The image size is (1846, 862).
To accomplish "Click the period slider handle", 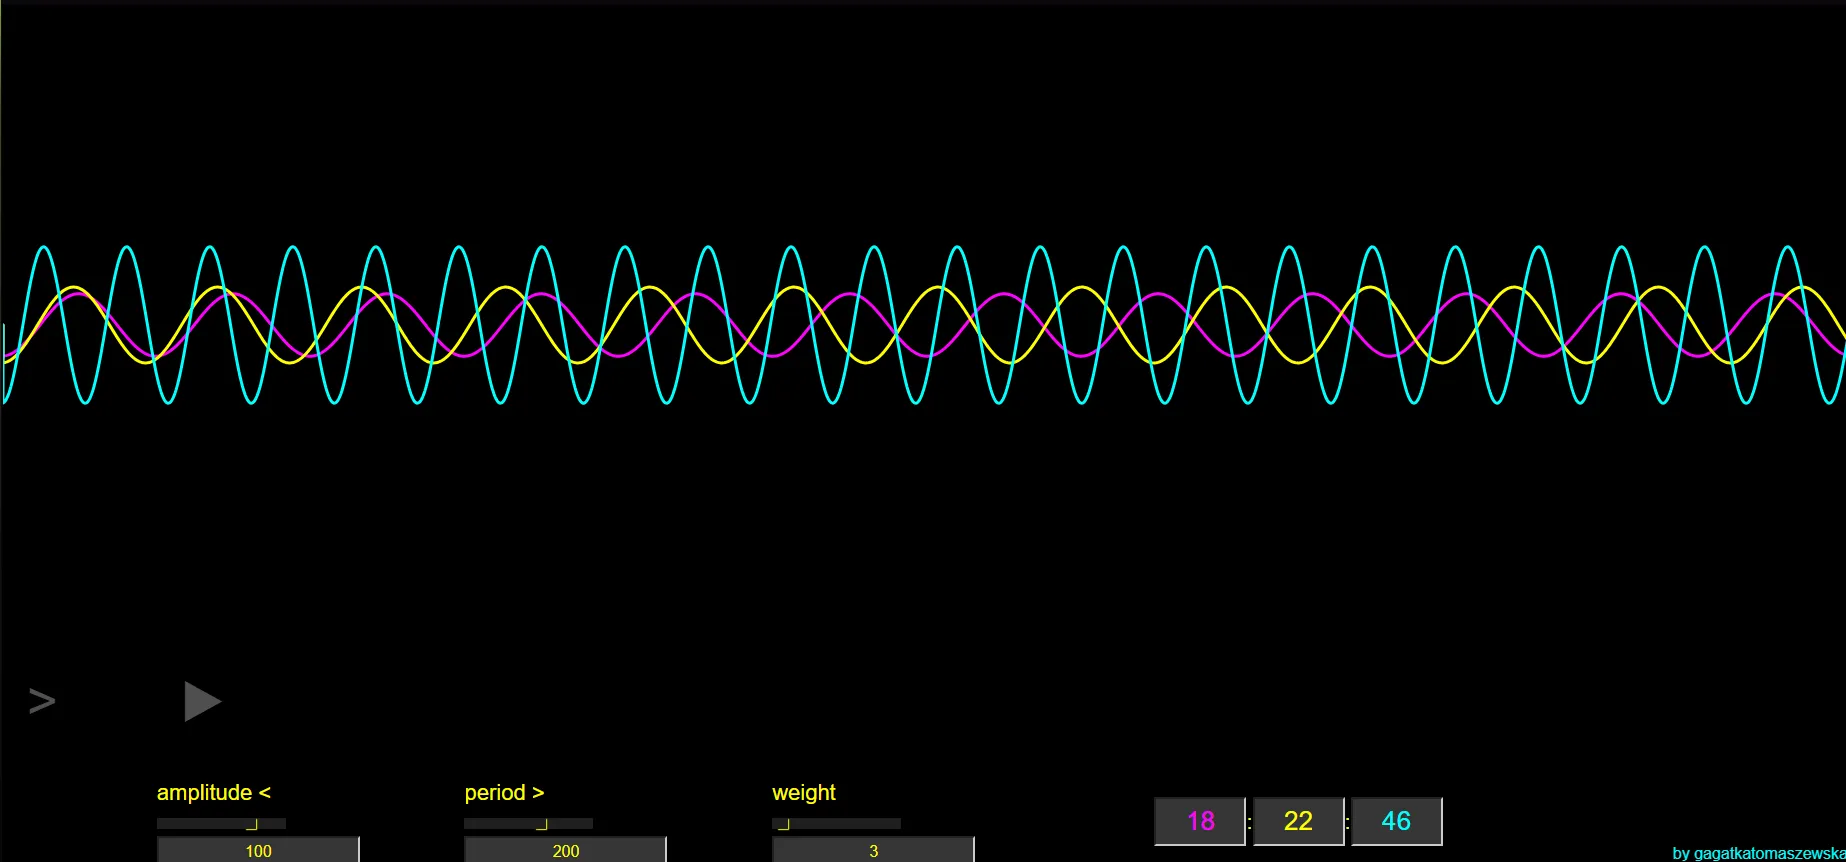I will [x=542, y=824].
